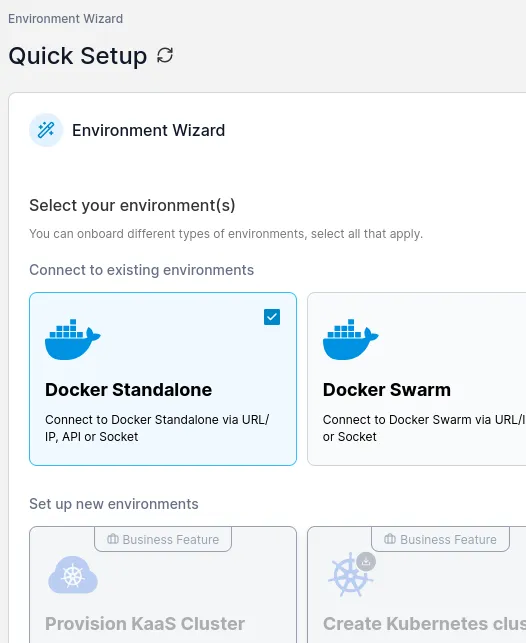Viewport: 526px width, 643px height.
Task: Click the Quick Setup page title
Action: (x=77, y=56)
